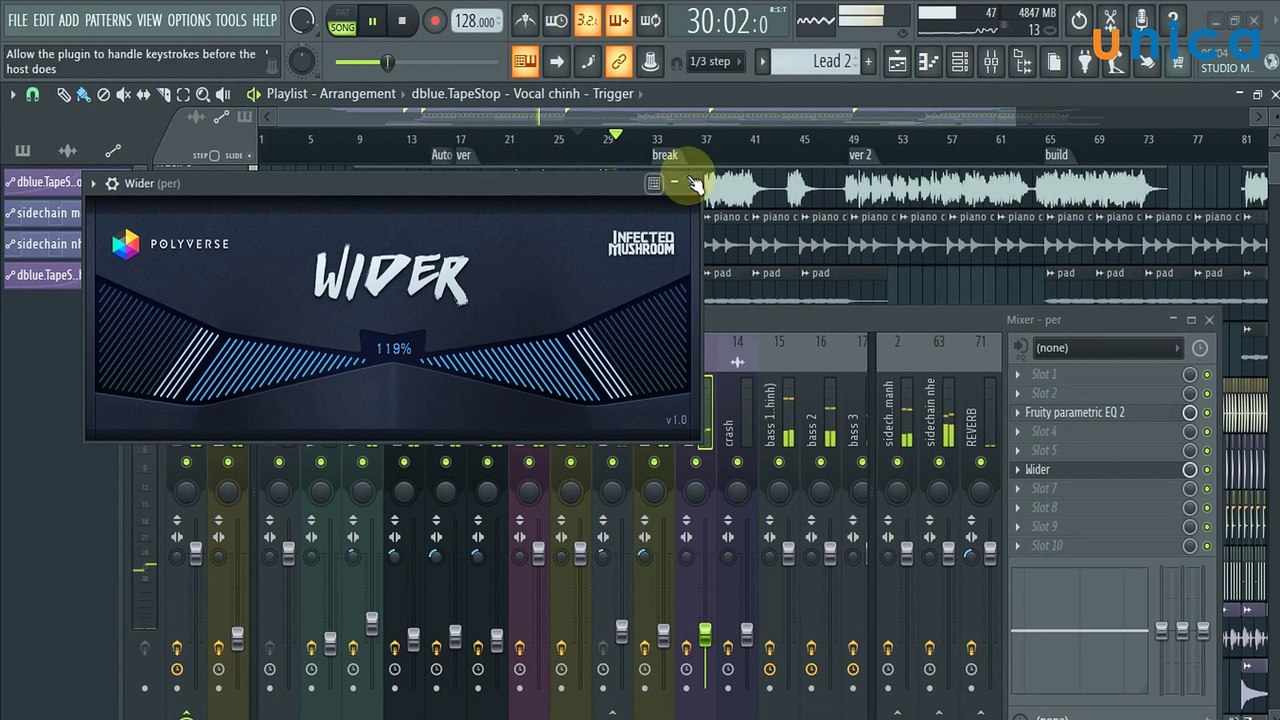1280x720 pixels.
Task: Open the Wider plugin gear settings
Action: pos(112,183)
